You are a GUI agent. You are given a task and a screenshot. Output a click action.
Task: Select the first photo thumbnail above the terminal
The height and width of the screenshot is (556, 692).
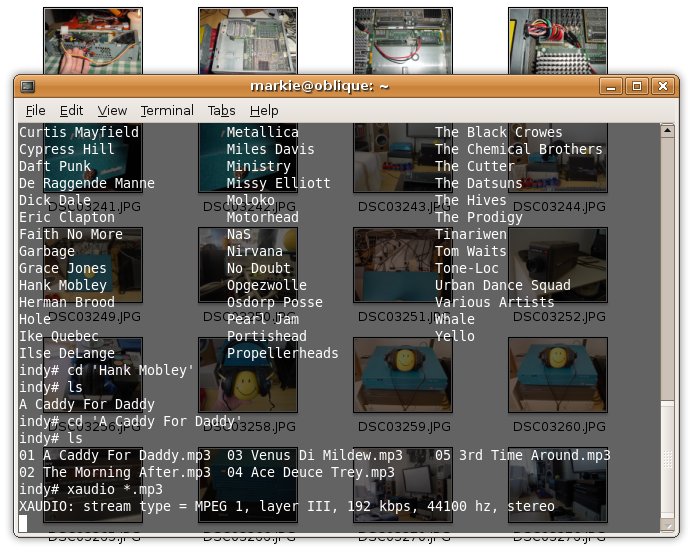coord(93,41)
